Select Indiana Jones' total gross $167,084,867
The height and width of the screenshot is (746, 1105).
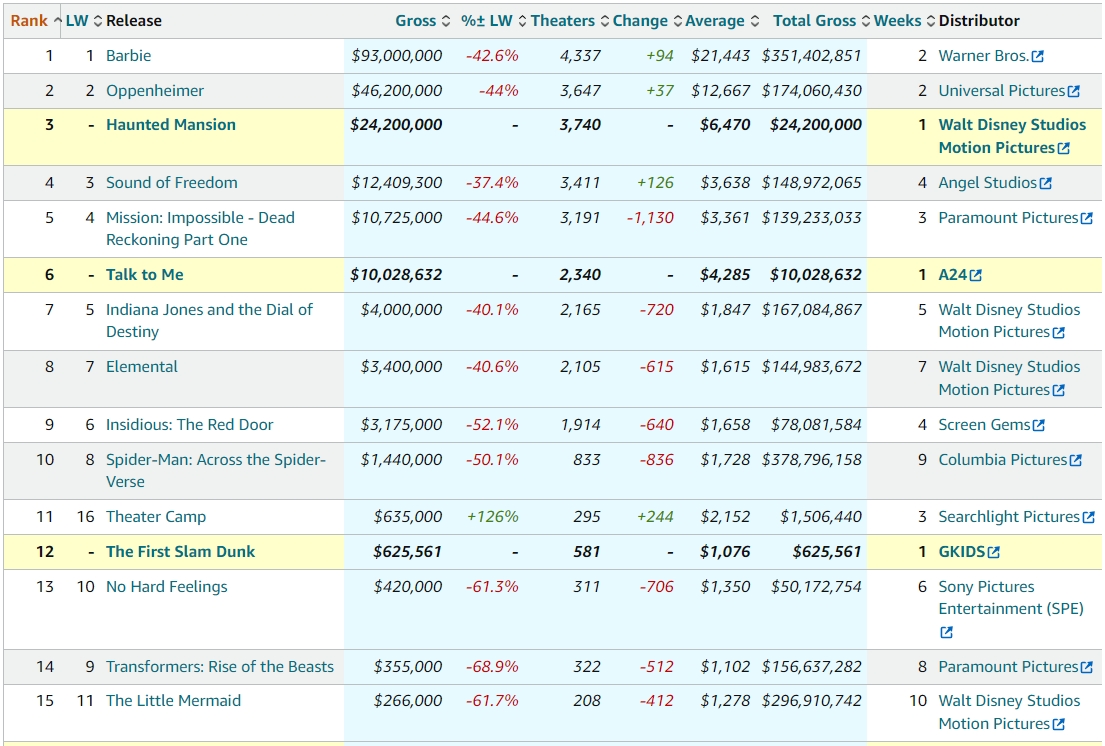click(x=811, y=309)
